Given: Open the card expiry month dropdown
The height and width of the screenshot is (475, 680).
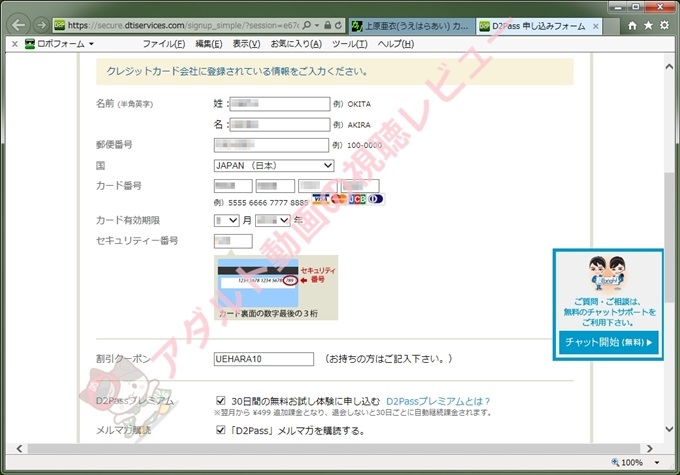Looking at the screenshot, I should pyautogui.click(x=226, y=220).
